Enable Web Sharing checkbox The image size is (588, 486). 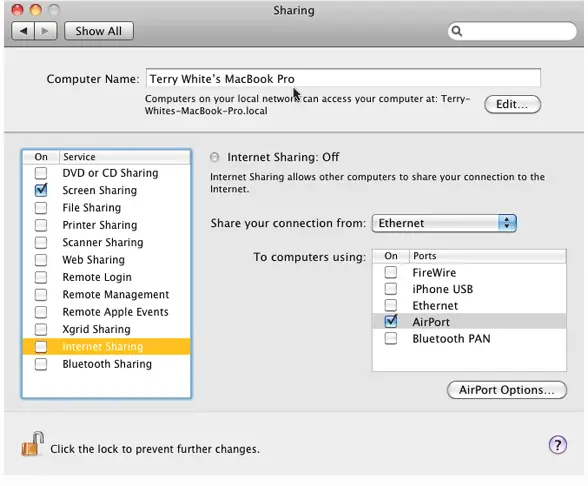(x=41, y=260)
